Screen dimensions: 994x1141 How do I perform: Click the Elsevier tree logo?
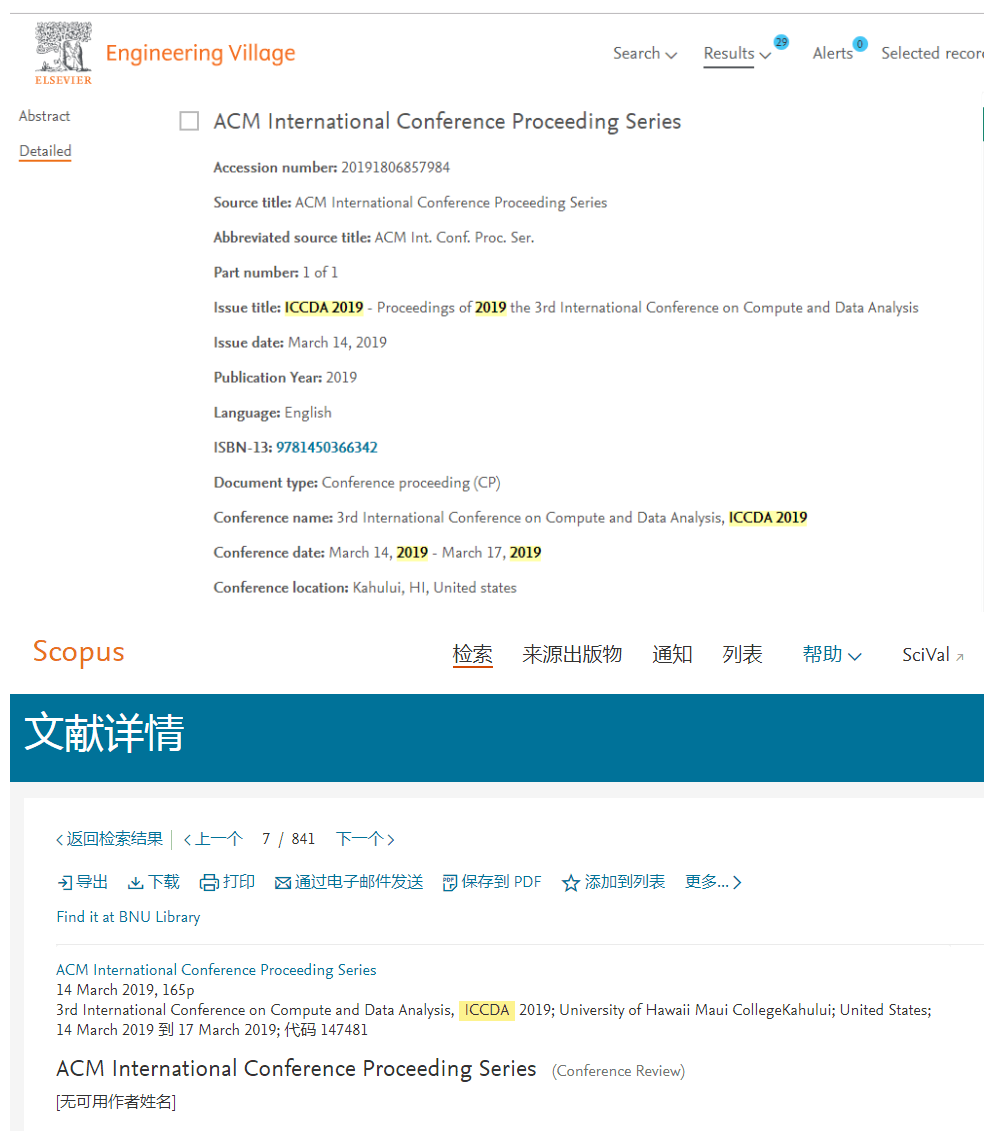[x=63, y=53]
